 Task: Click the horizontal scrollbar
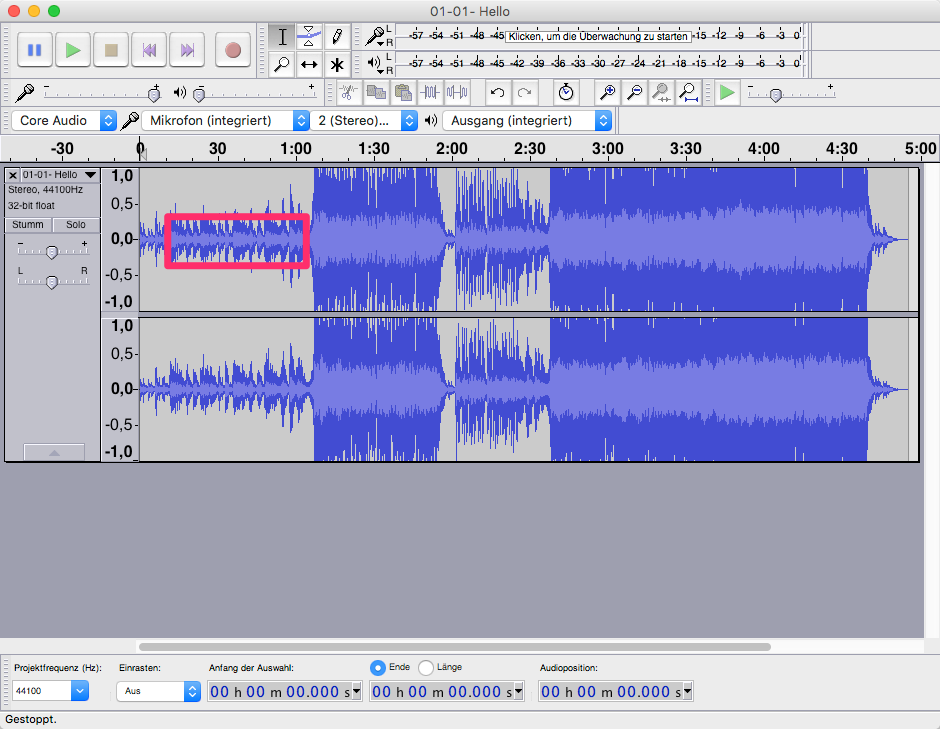454,647
